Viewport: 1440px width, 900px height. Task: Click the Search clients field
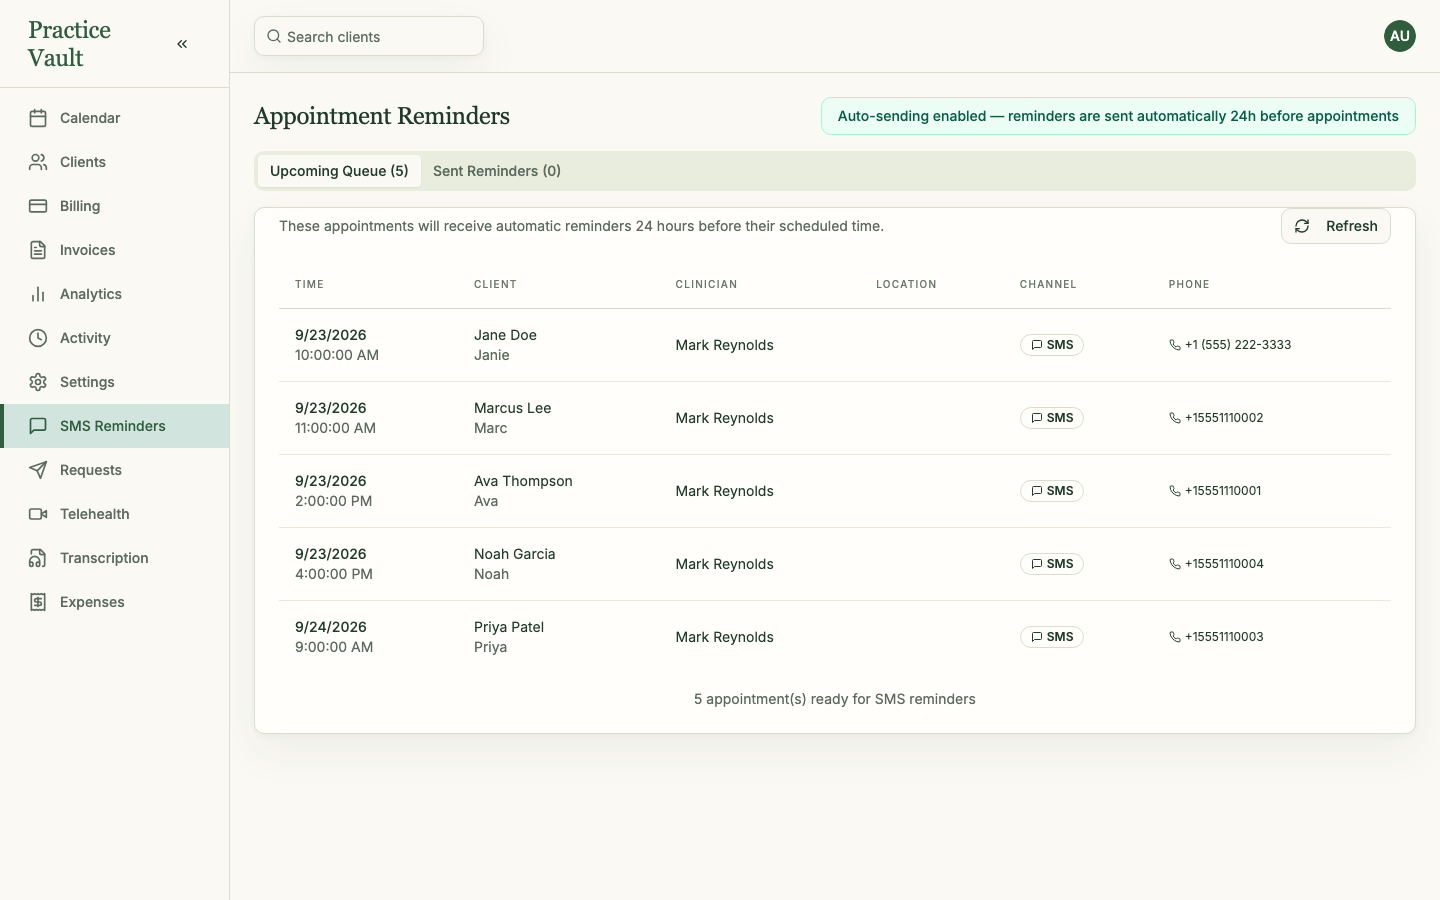pos(369,36)
